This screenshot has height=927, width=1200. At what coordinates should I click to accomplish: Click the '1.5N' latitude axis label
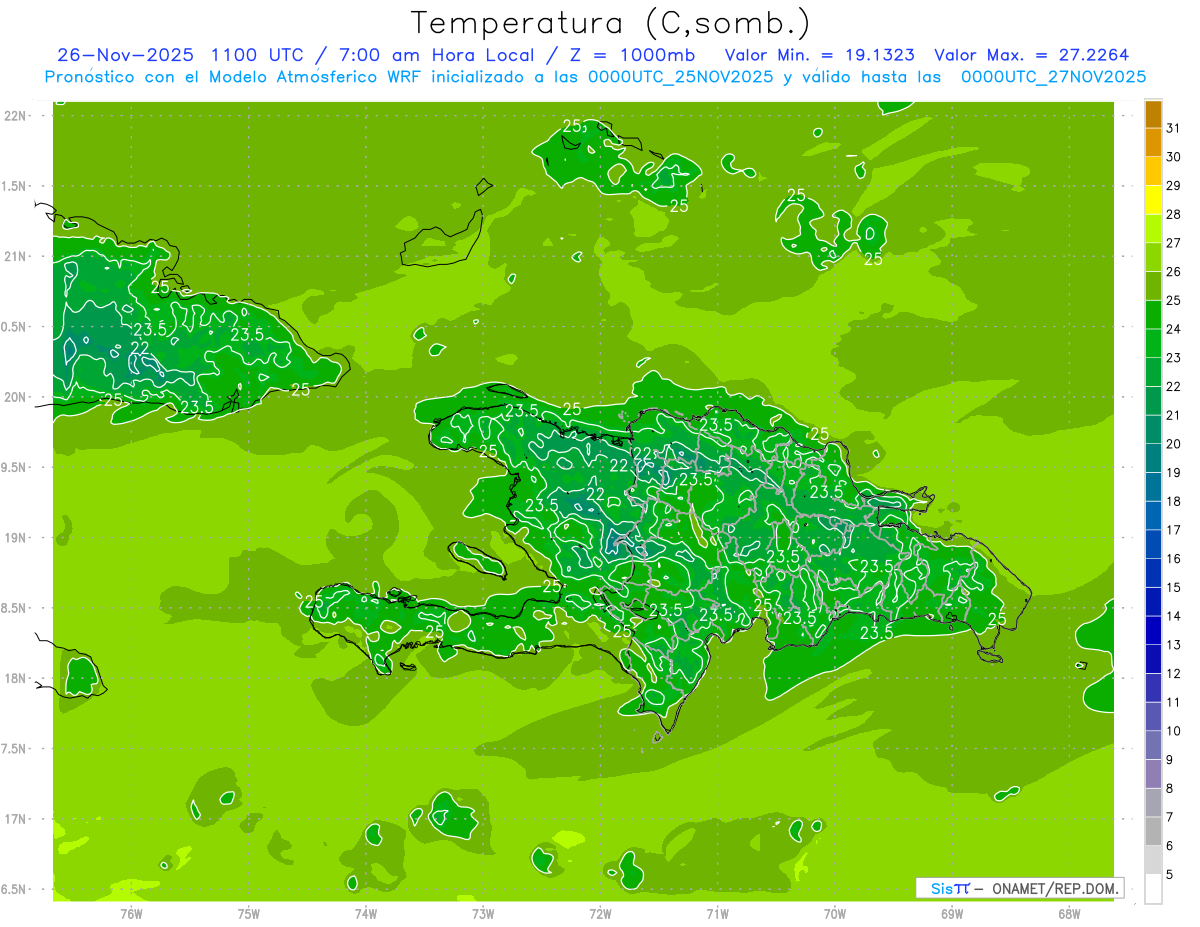[14, 186]
